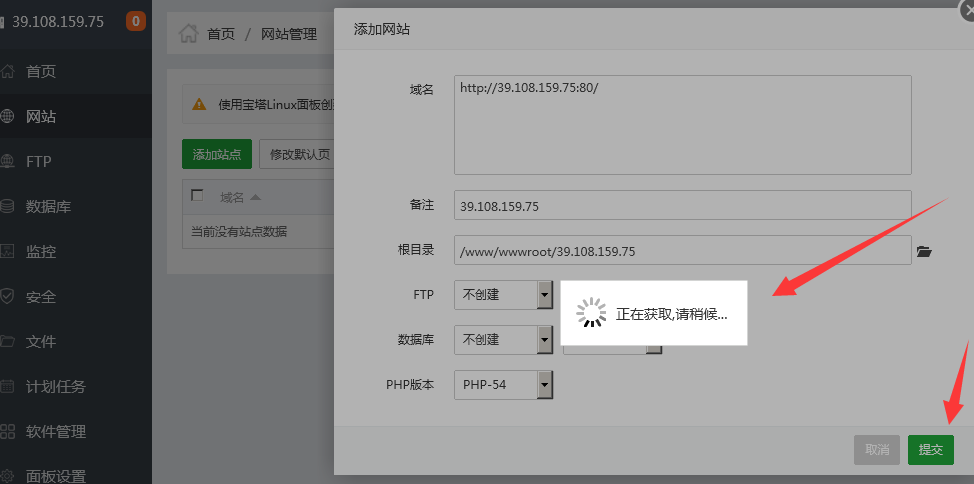
Task: Click the database stack icon
Action: (7, 206)
